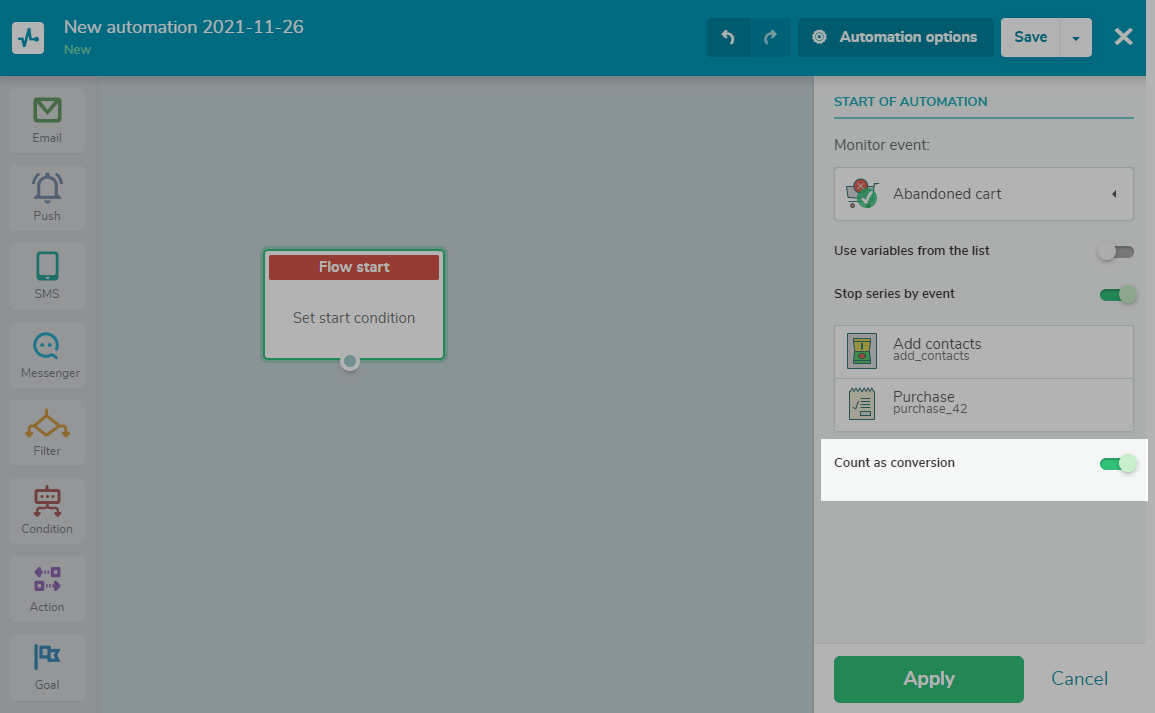Select the Goal flag icon
The image size is (1155, 713).
point(47,657)
